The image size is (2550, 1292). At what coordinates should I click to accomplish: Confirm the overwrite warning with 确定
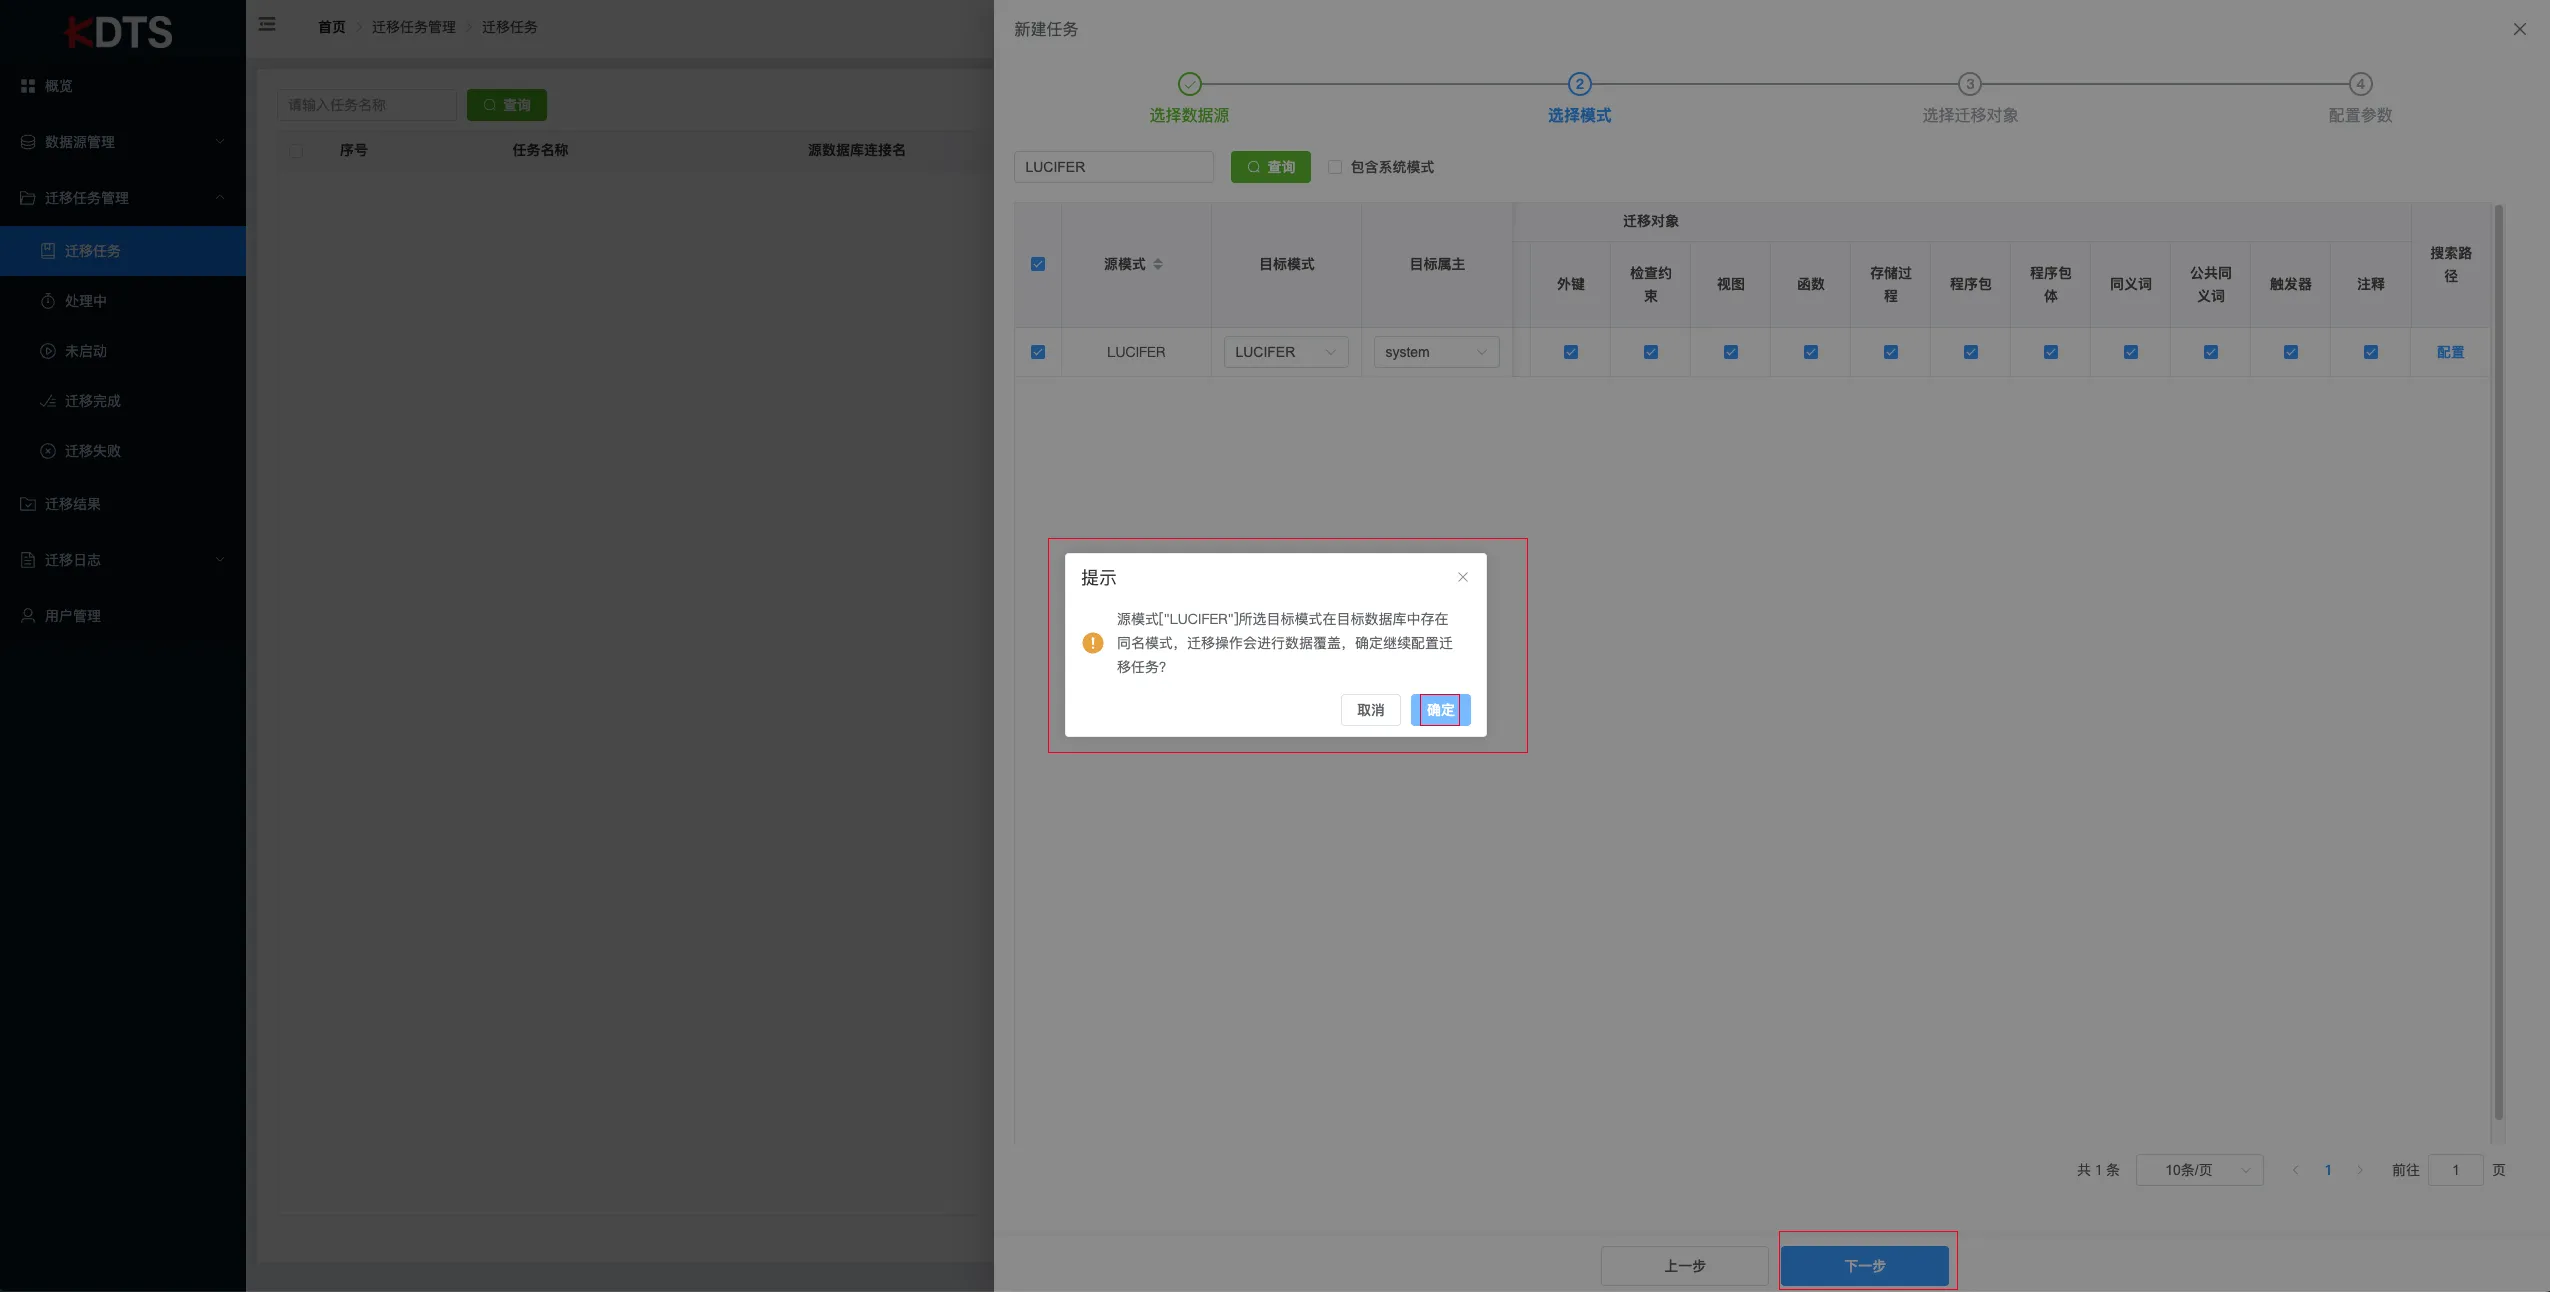point(1440,710)
